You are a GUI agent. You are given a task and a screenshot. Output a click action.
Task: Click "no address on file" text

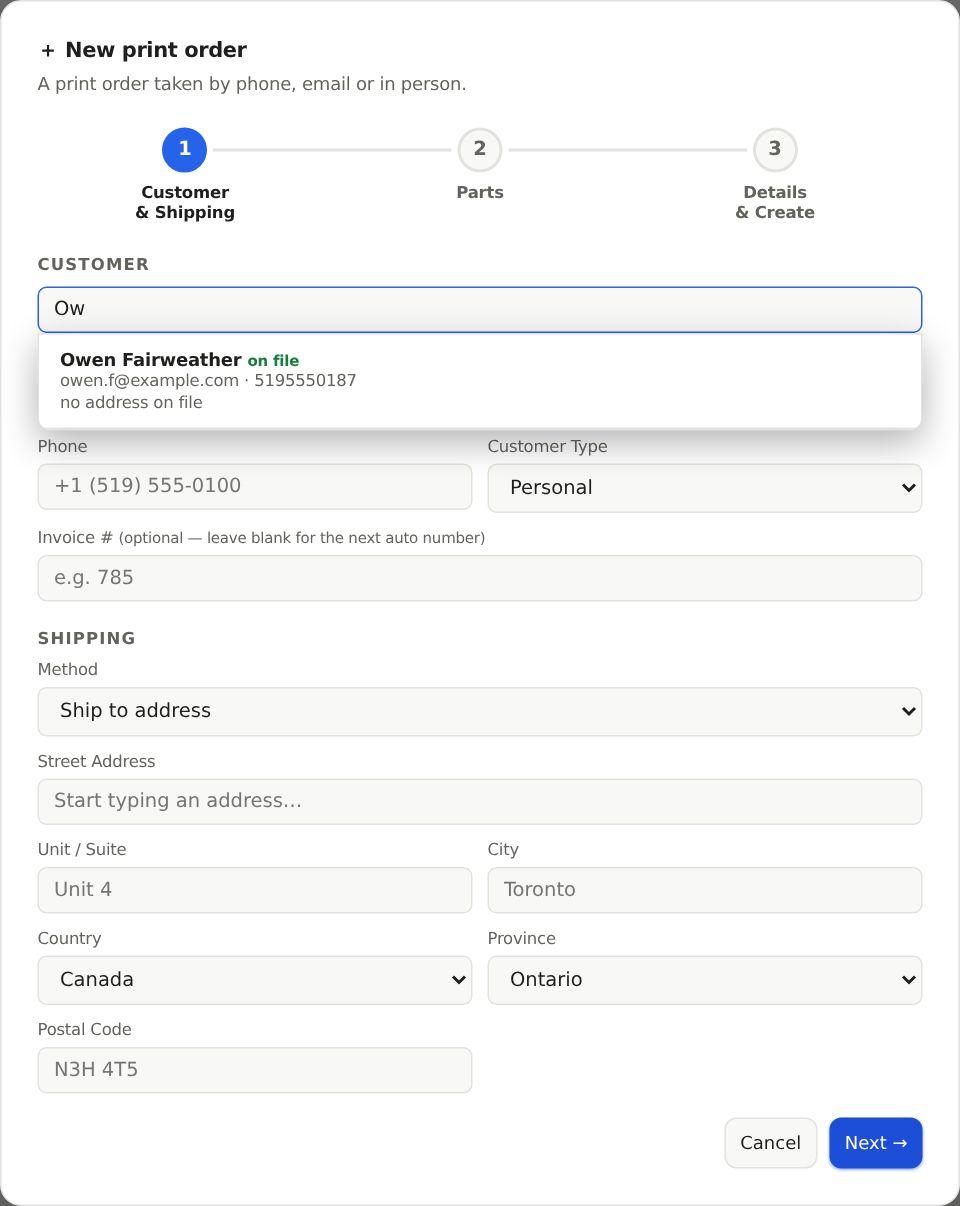coord(131,403)
